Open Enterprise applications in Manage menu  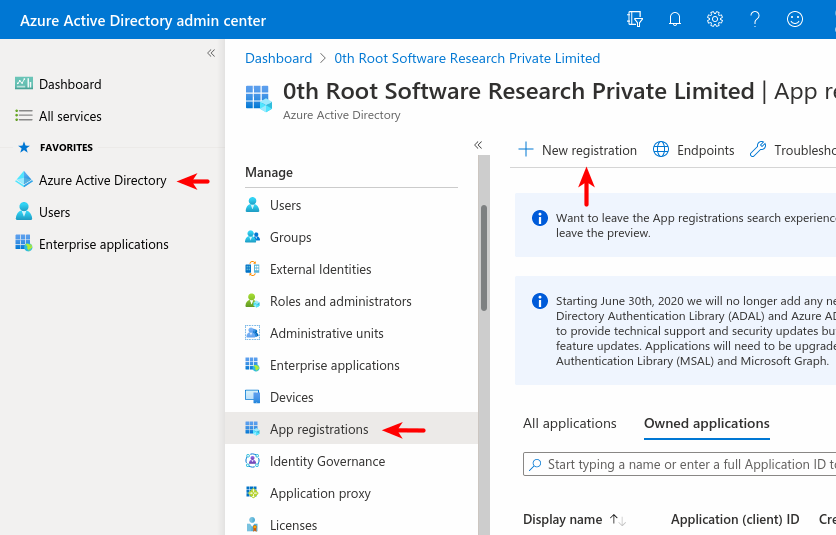tap(334, 366)
